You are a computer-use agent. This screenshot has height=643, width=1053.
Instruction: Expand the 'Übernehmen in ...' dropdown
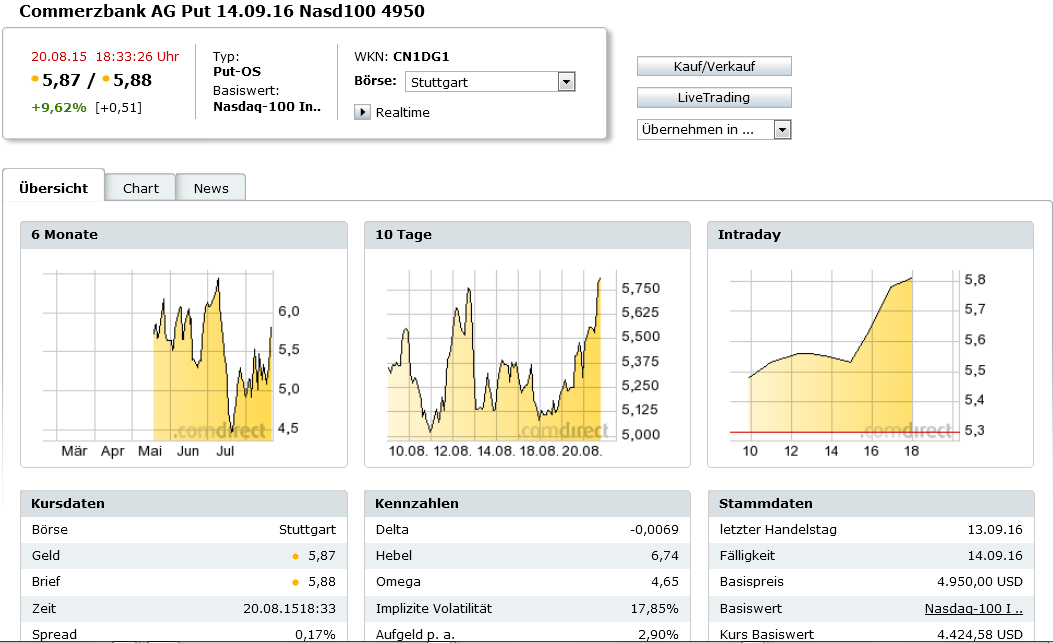pos(782,129)
